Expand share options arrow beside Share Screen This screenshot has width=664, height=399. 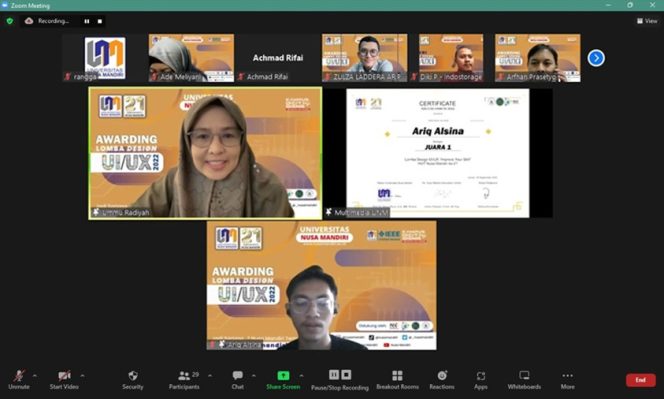[302, 375]
